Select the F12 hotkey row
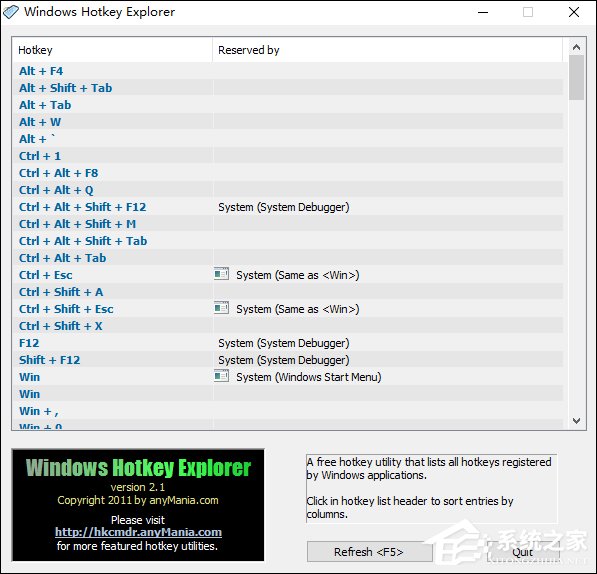 click(287, 343)
